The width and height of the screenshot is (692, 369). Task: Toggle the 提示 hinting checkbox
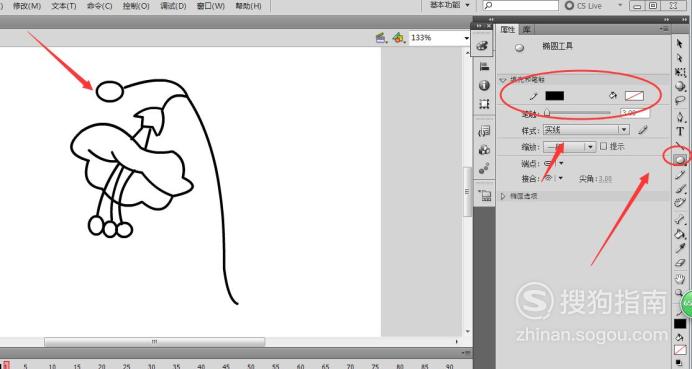[603, 146]
